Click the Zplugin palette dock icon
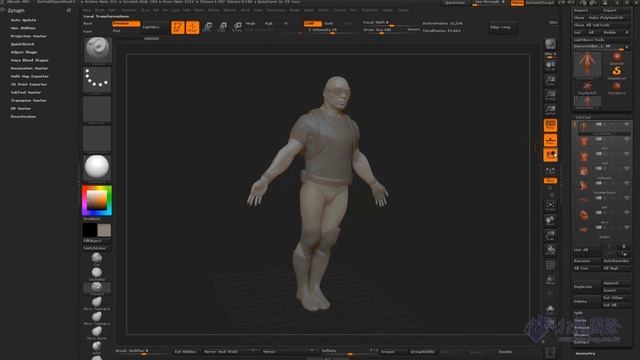Viewport: 640px width, 360px height. 69,10
